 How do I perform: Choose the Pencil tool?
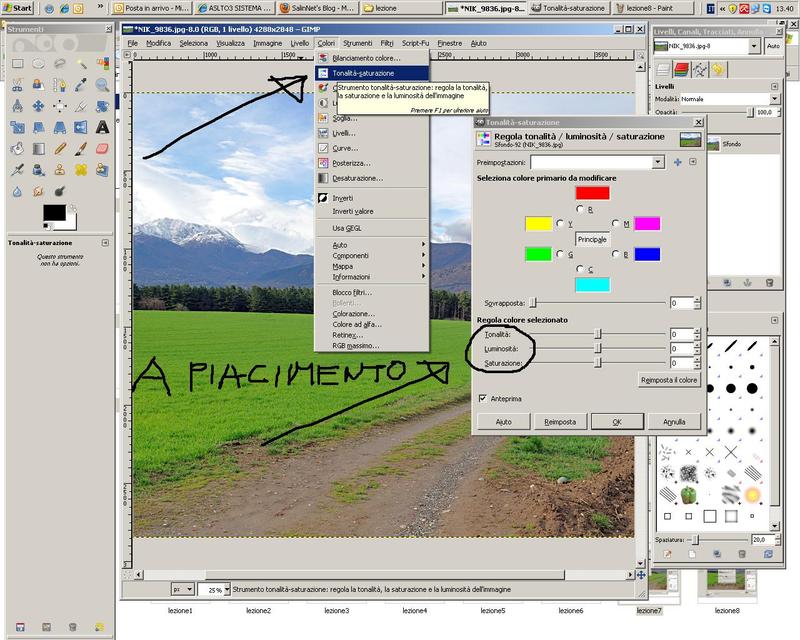[x=60, y=148]
